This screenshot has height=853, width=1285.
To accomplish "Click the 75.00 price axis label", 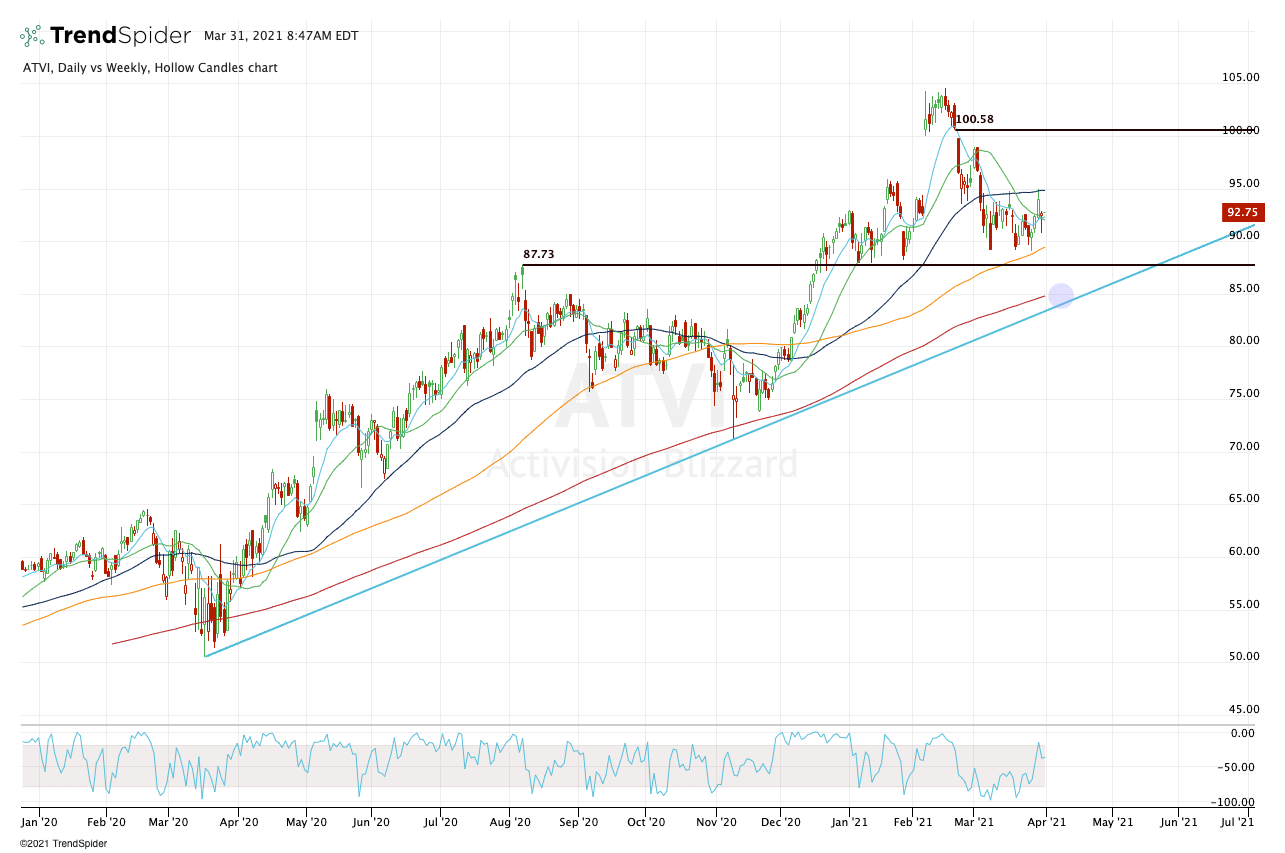I will click(1246, 393).
